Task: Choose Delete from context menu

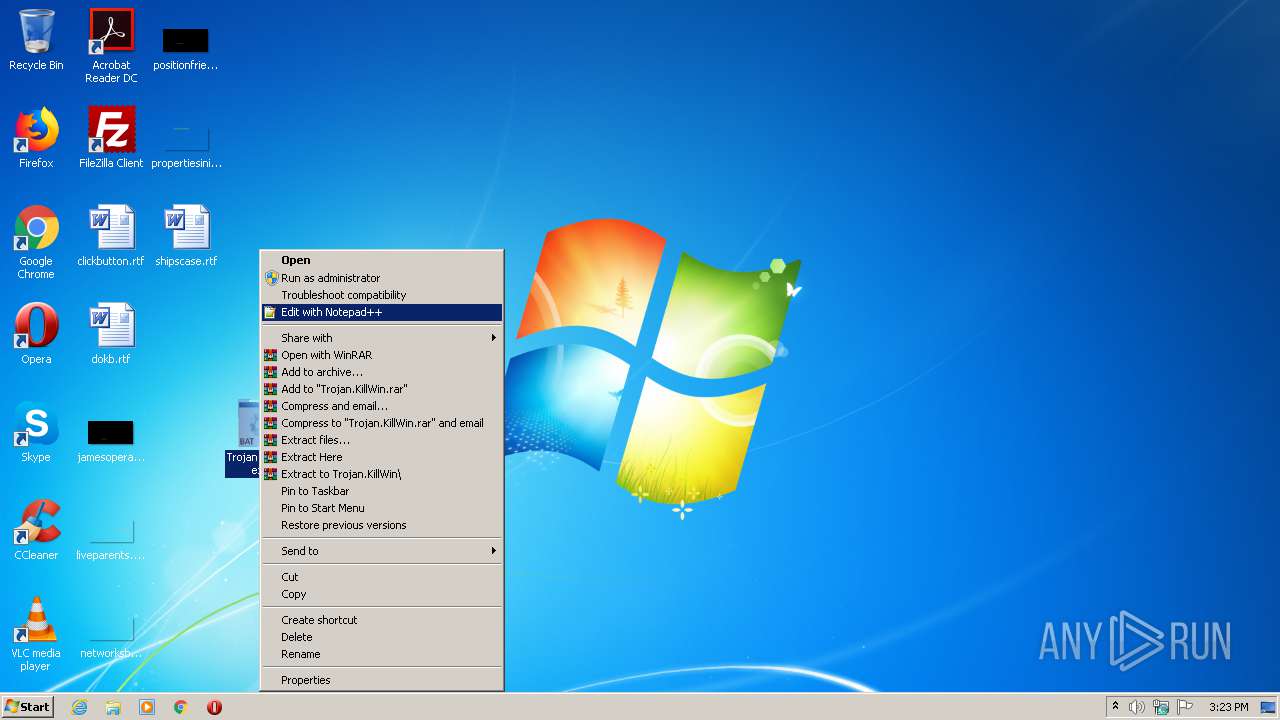Action: pos(382,637)
